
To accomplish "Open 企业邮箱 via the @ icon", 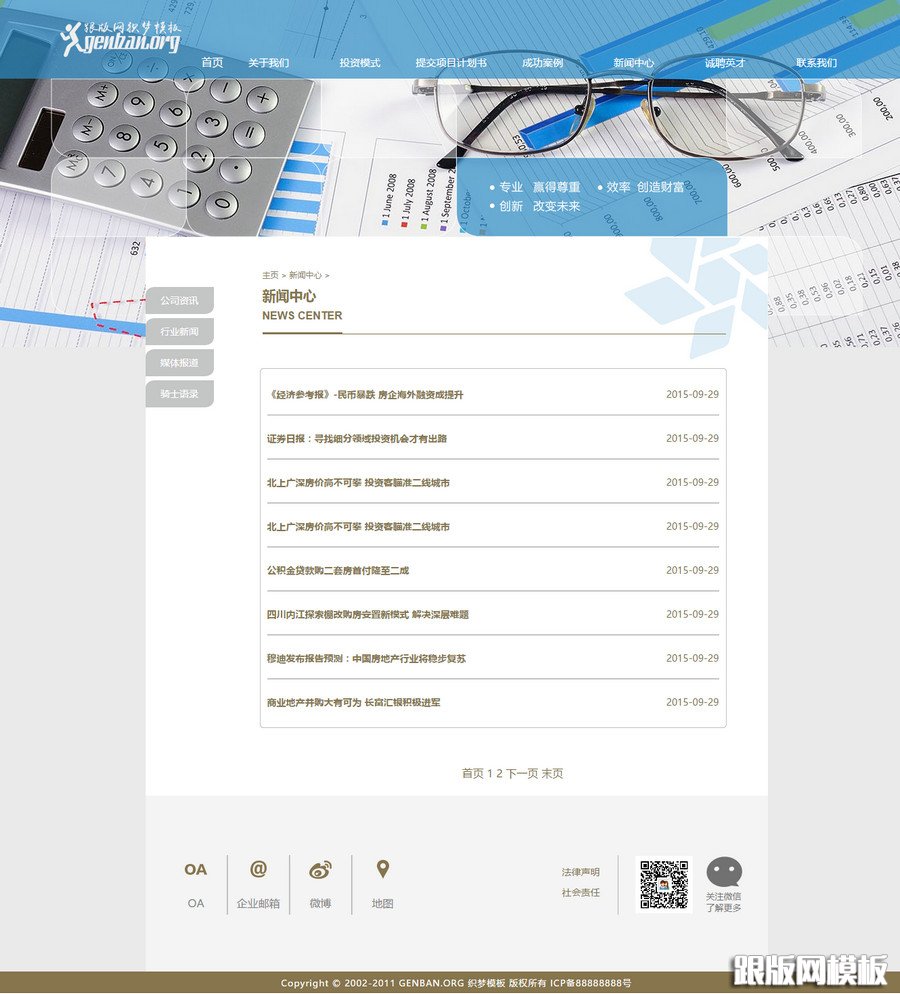I will (258, 870).
